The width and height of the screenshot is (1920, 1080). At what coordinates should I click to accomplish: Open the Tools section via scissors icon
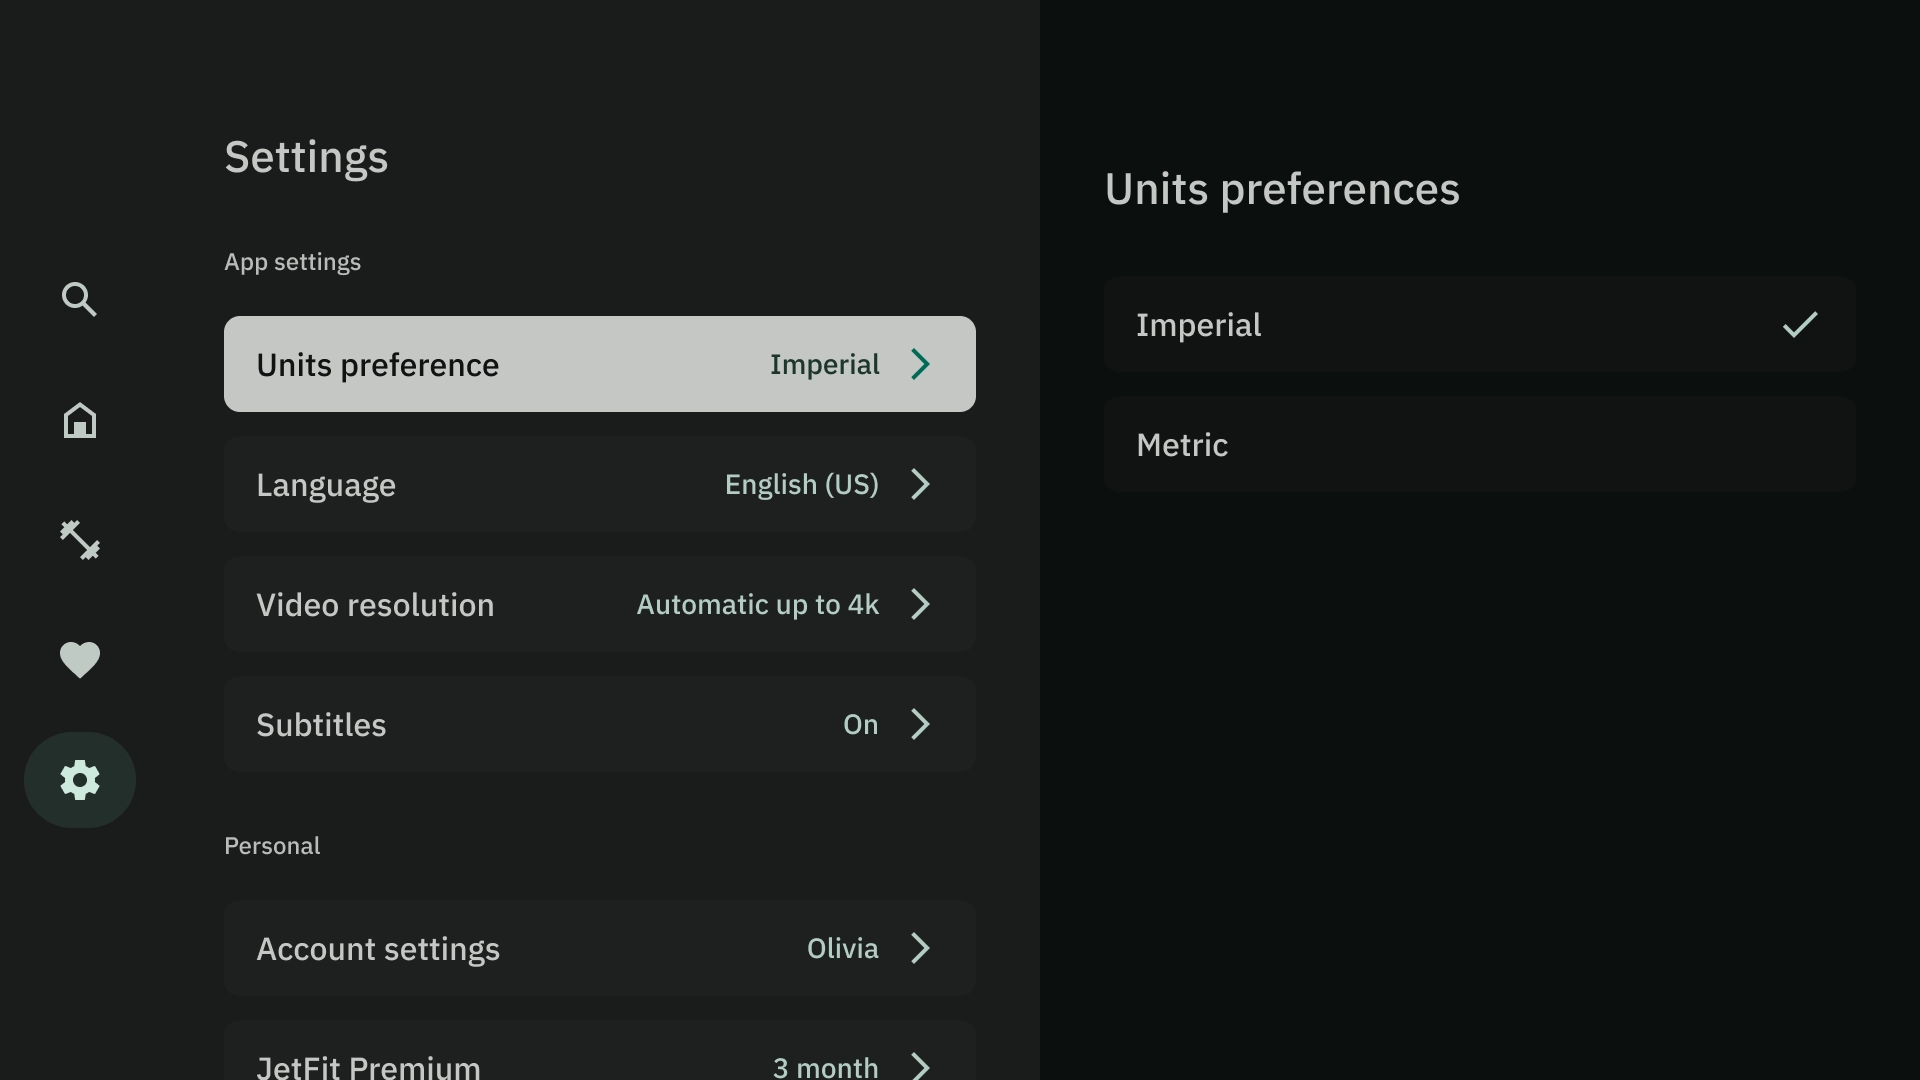pos(79,539)
